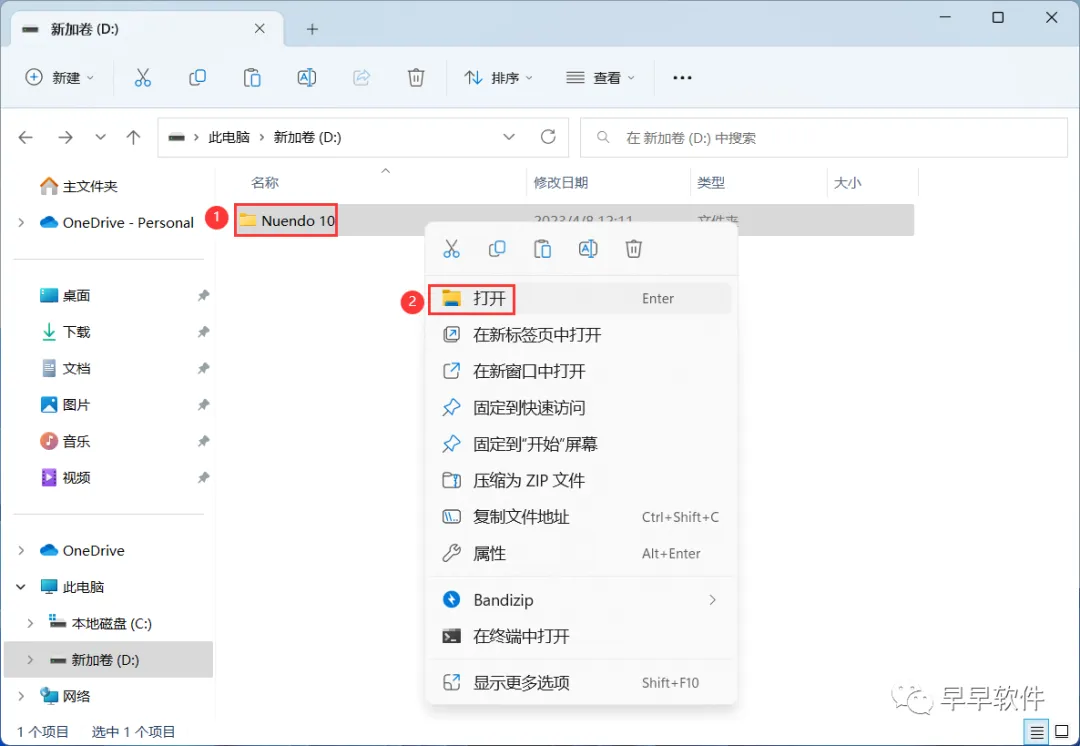Viewport: 1080px width, 746px height.
Task: Click the Copy icon in the toolbar
Action: click(x=198, y=78)
